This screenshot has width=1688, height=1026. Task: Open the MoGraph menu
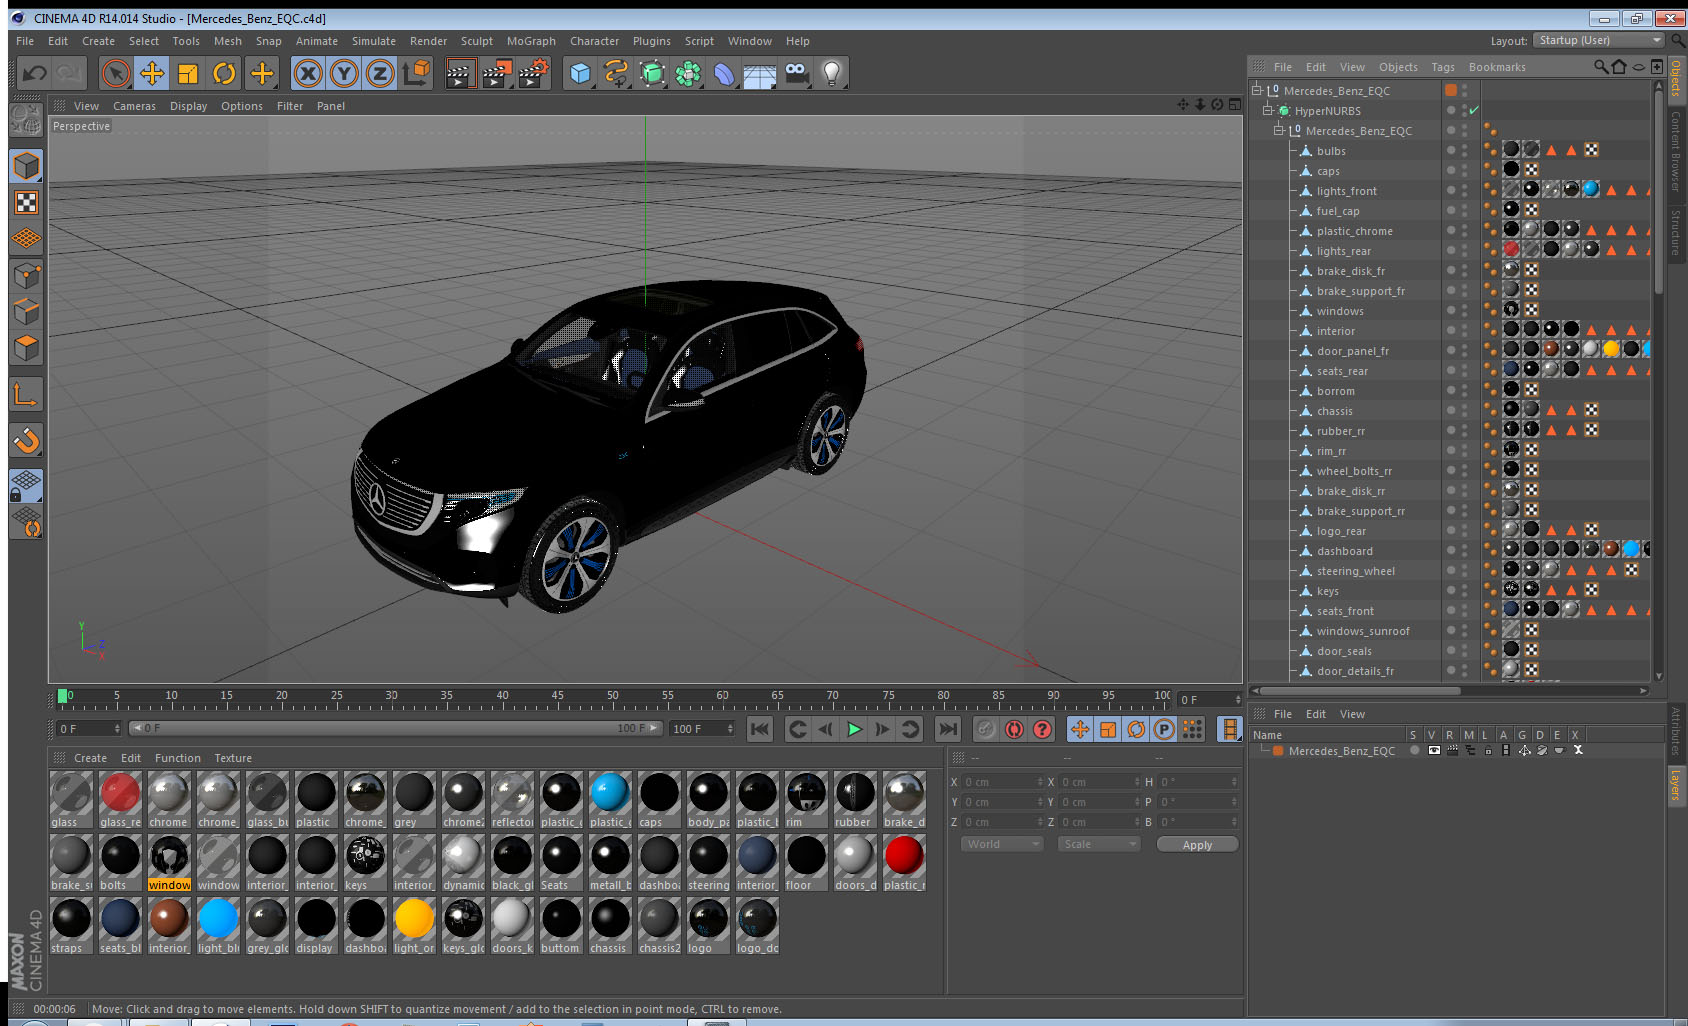click(531, 41)
